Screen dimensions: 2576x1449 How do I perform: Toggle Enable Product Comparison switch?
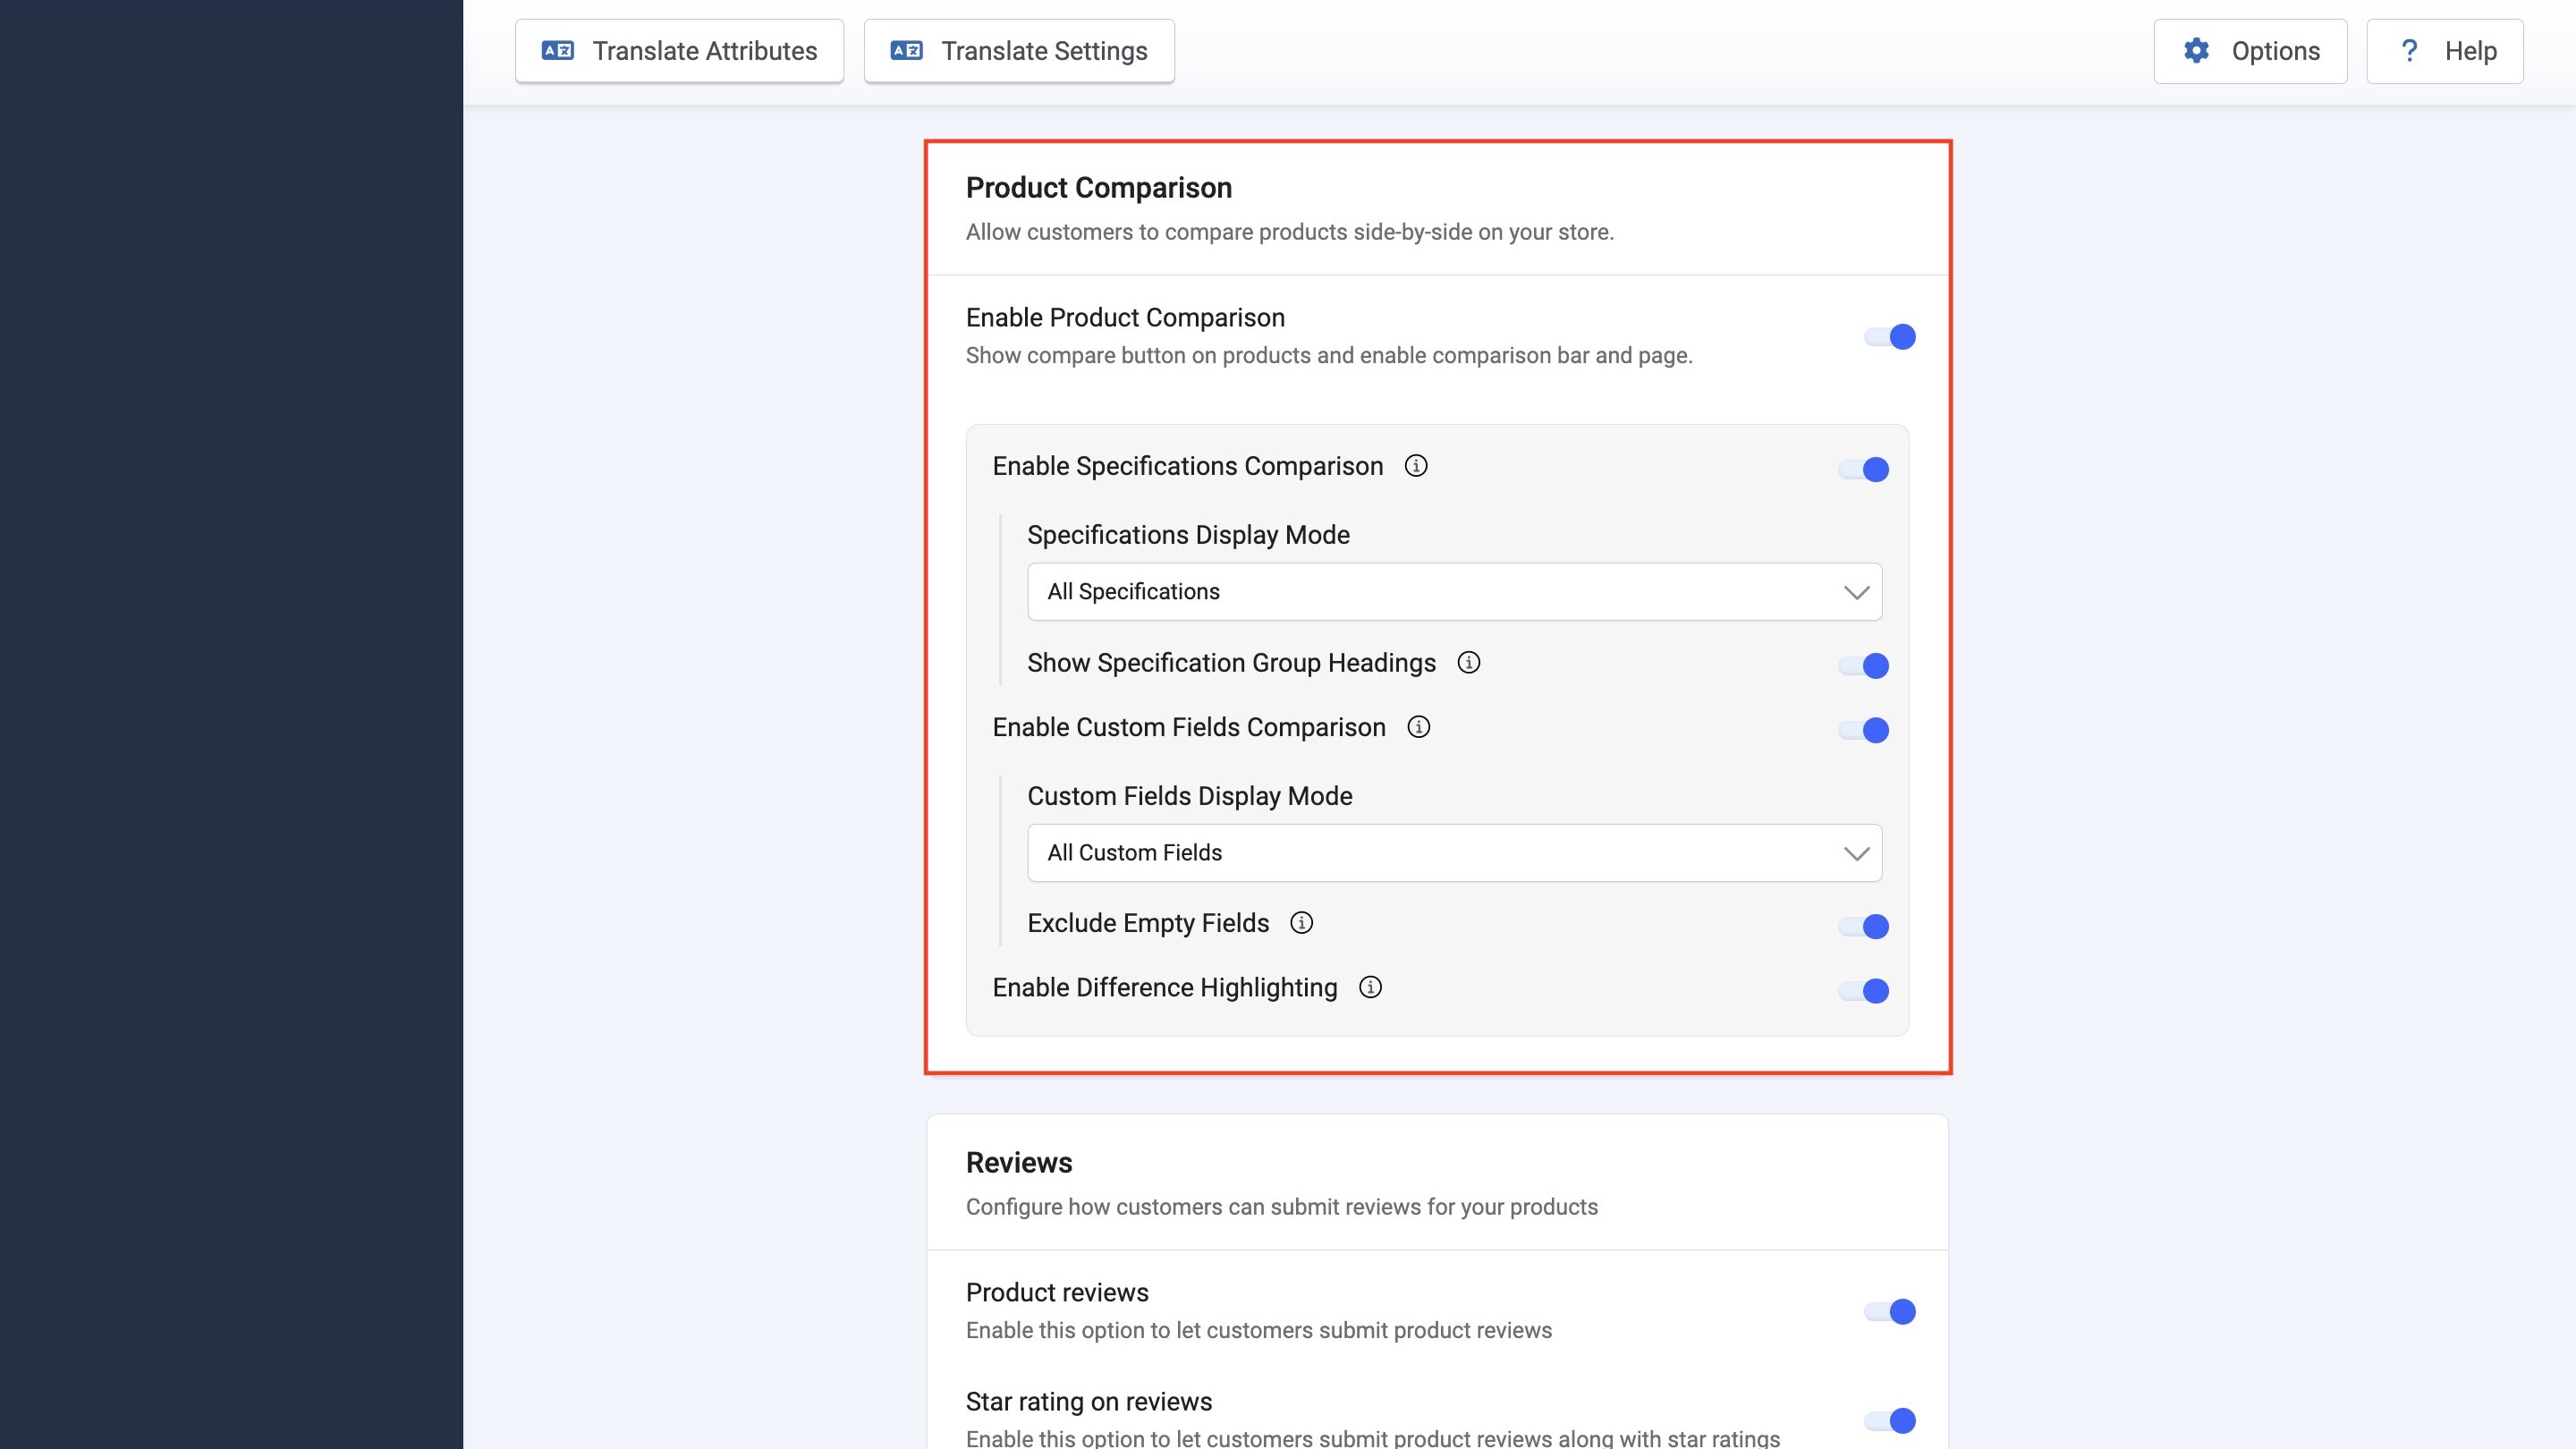[x=1890, y=337]
